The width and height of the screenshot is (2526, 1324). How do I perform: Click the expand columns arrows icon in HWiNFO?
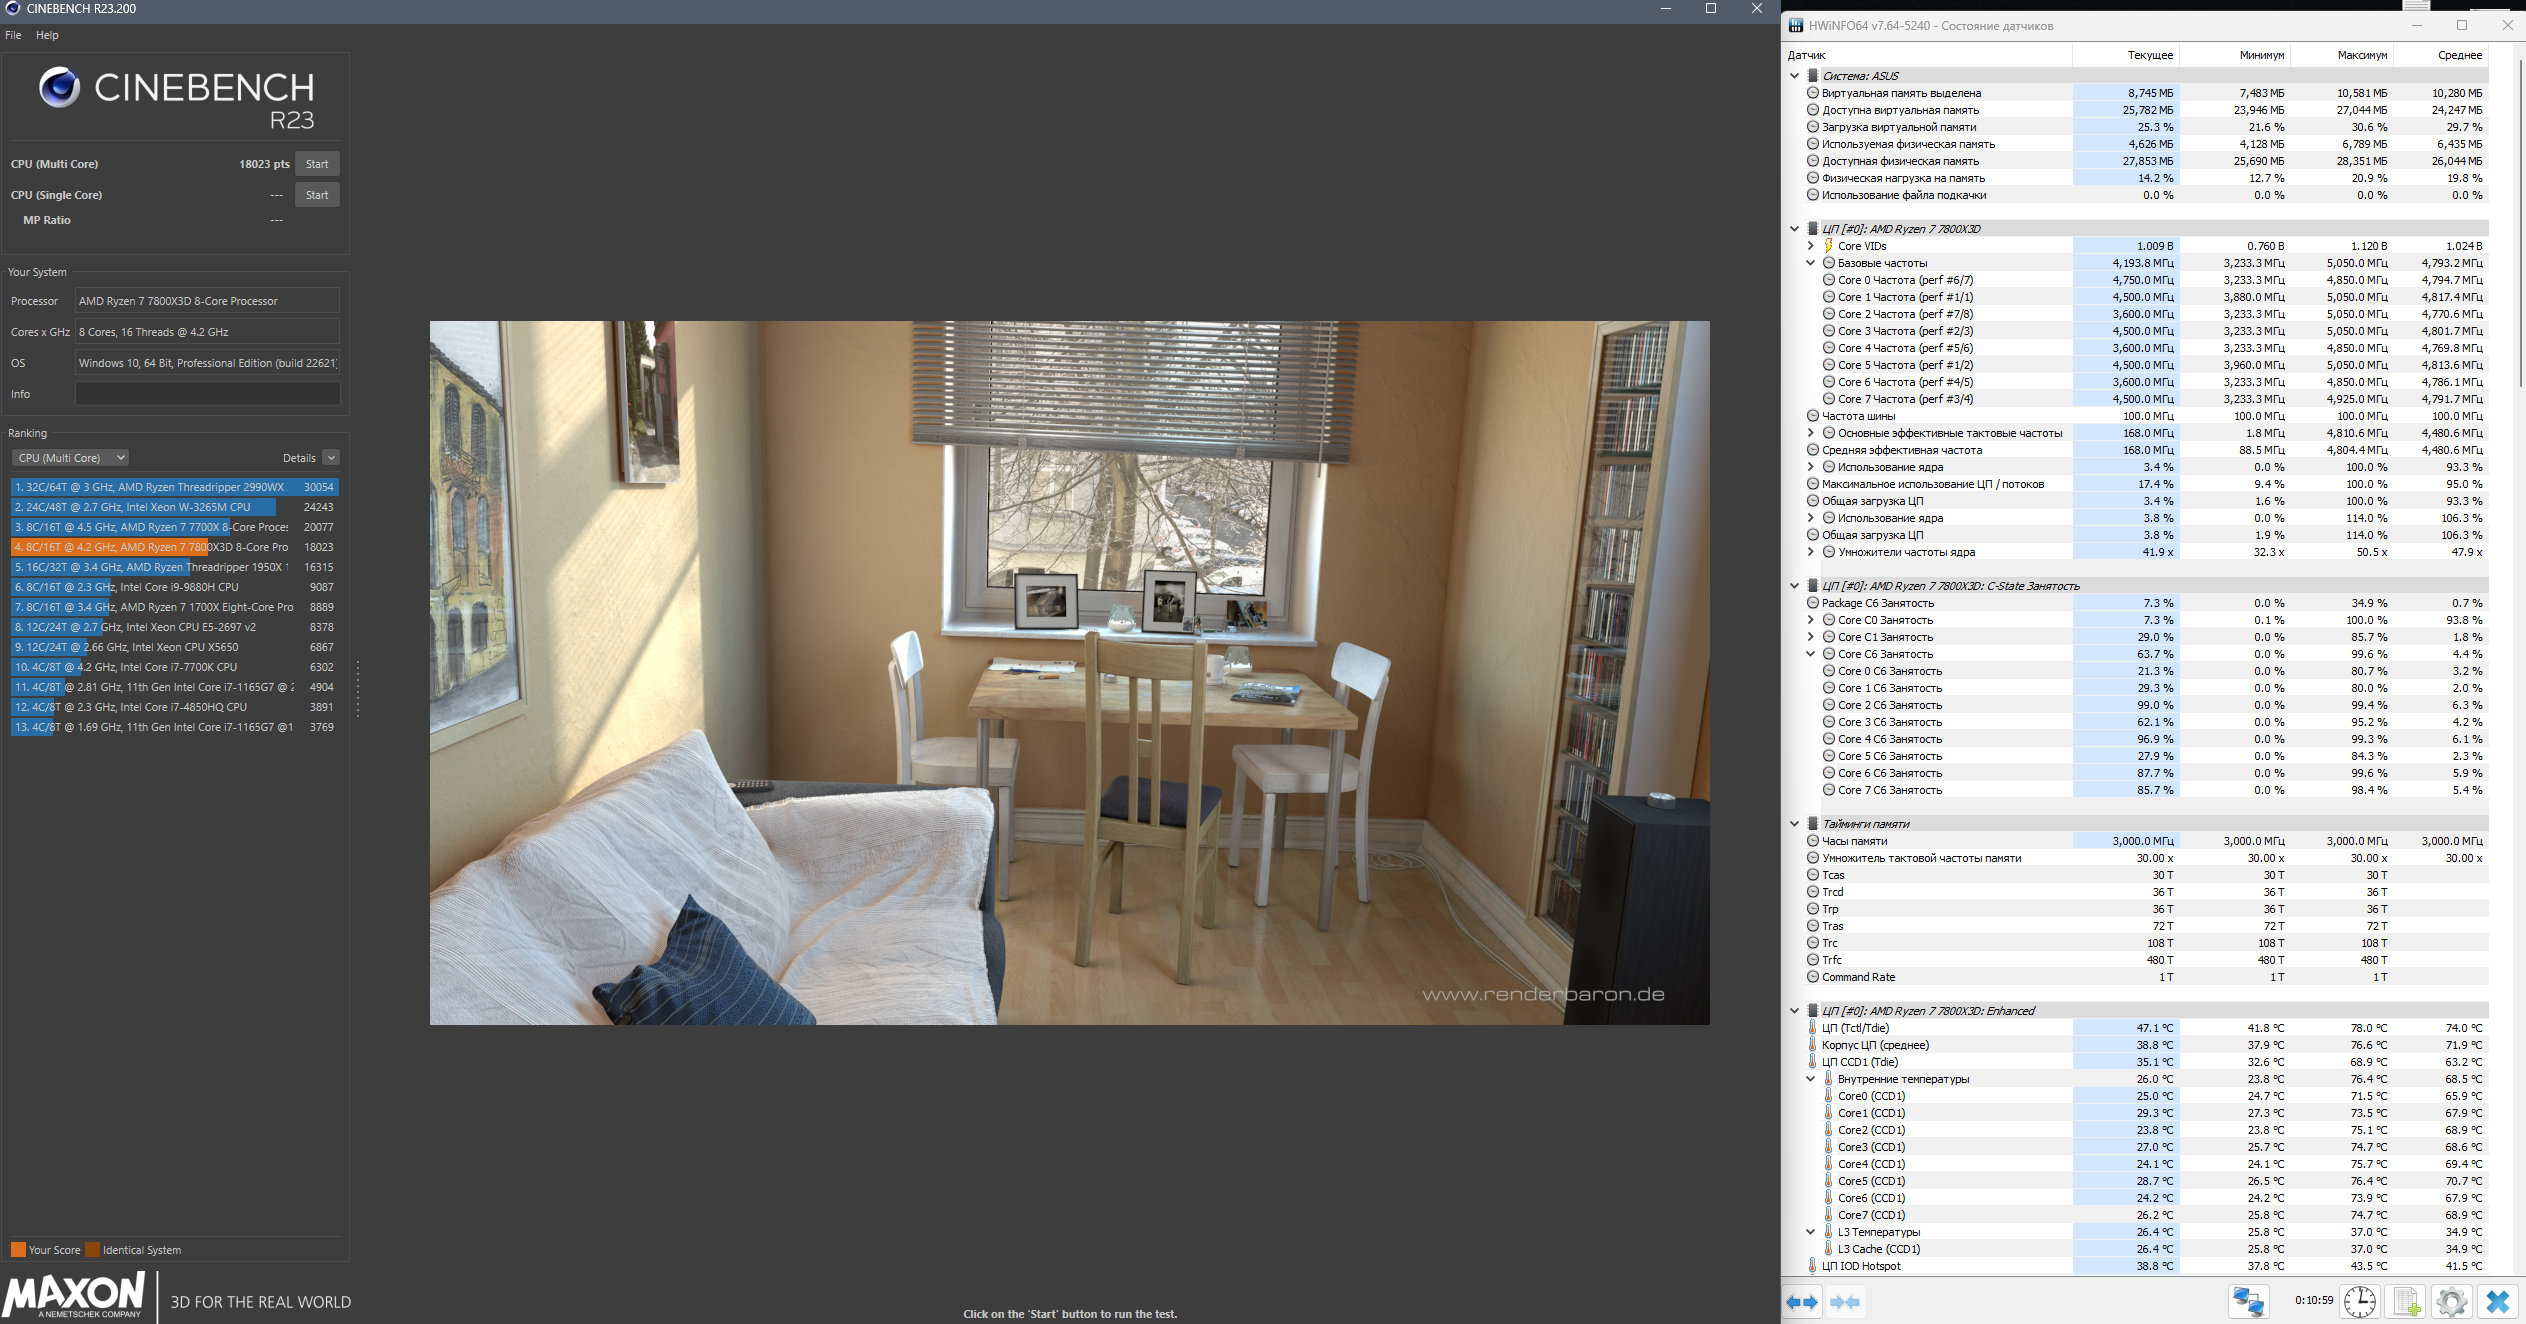(1802, 1302)
